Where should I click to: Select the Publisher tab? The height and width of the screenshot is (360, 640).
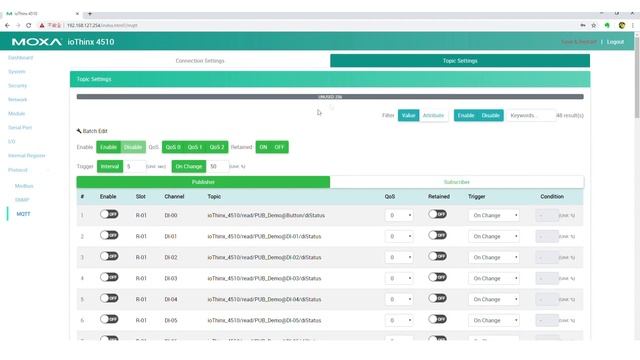(203, 182)
